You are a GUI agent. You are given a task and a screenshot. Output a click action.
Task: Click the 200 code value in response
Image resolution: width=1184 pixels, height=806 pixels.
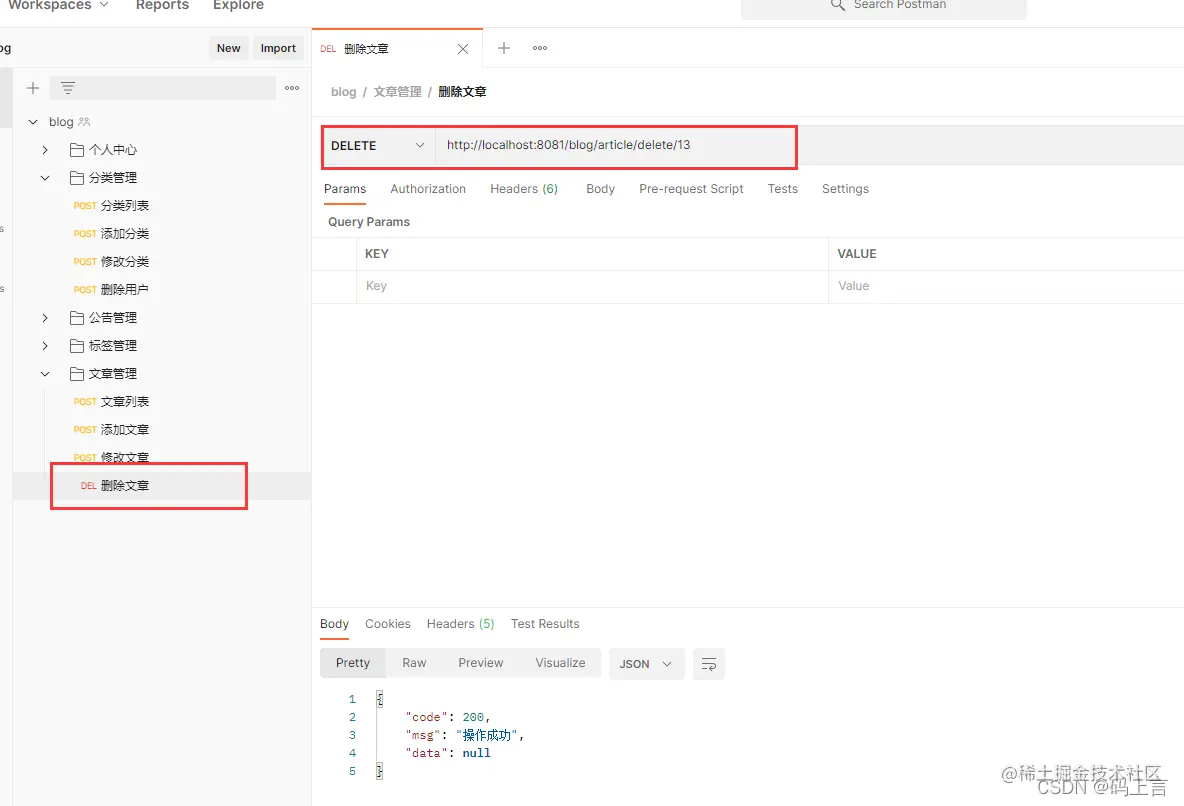(473, 717)
